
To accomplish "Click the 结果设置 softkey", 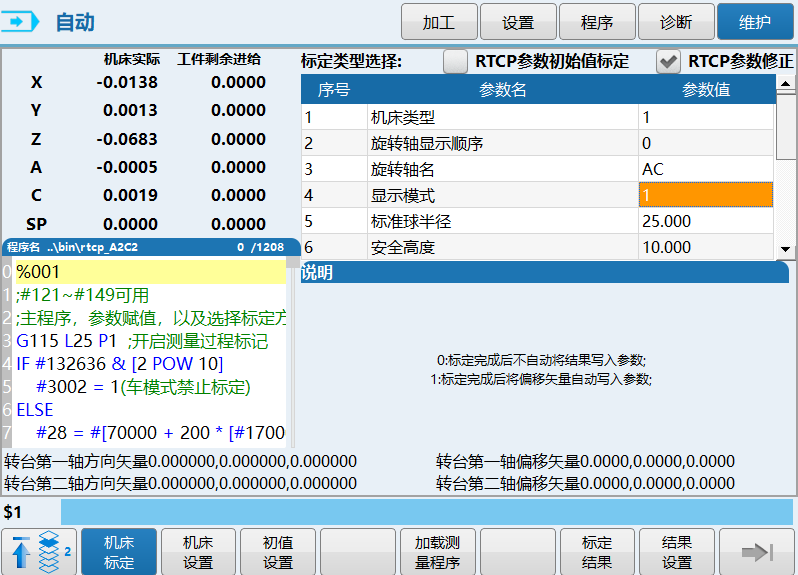I will click(x=677, y=552).
